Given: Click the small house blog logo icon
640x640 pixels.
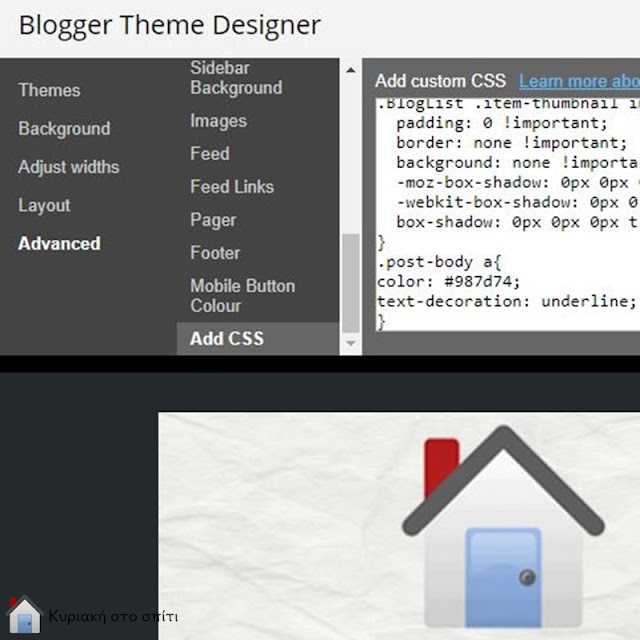Looking at the screenshot, I should point(24,615).
